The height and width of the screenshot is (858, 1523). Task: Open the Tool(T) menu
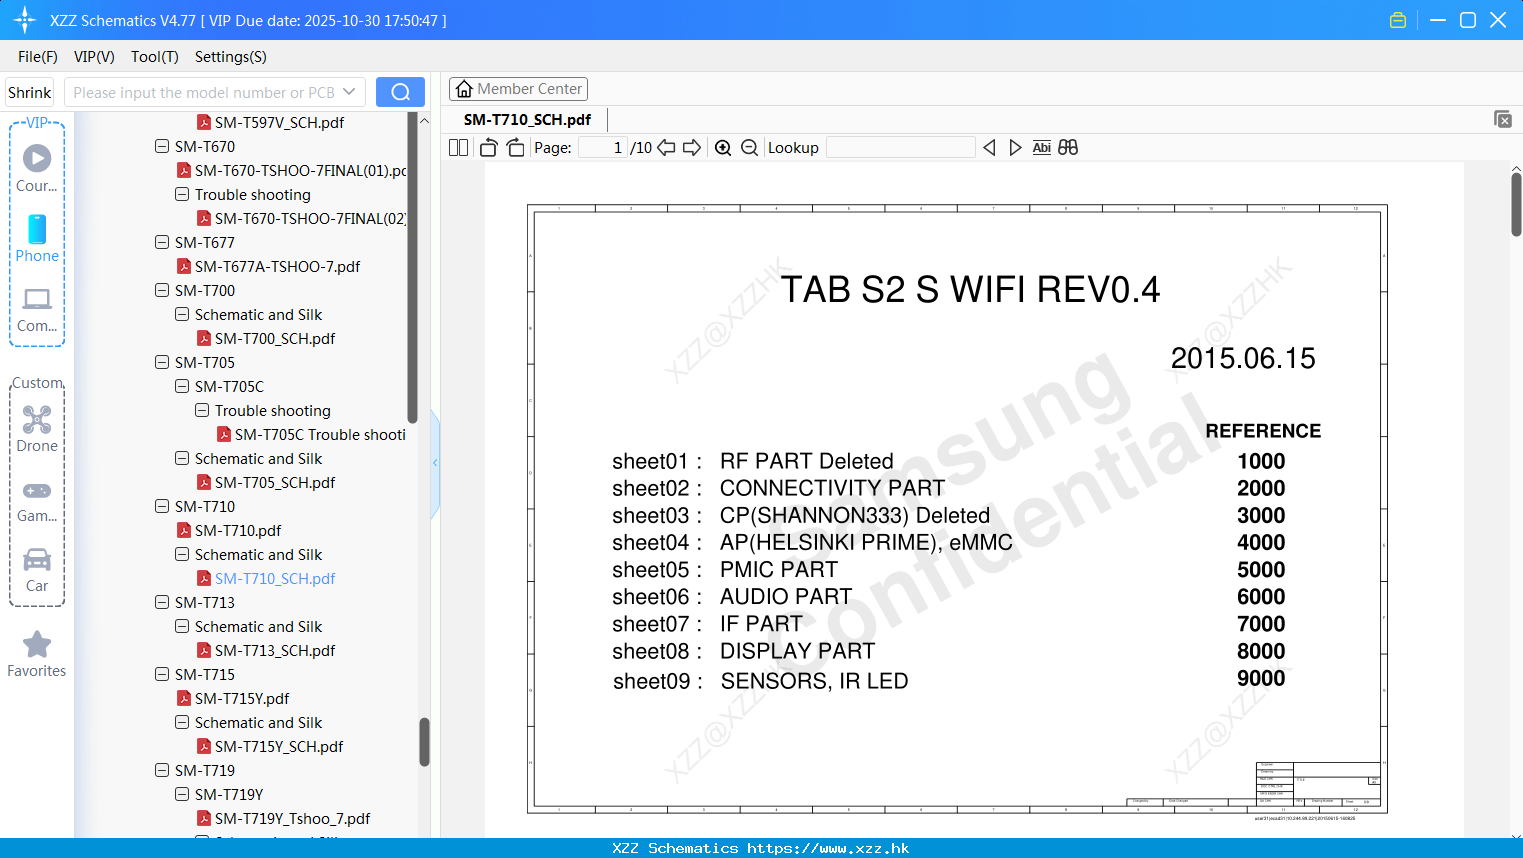[x=155, y=57]
